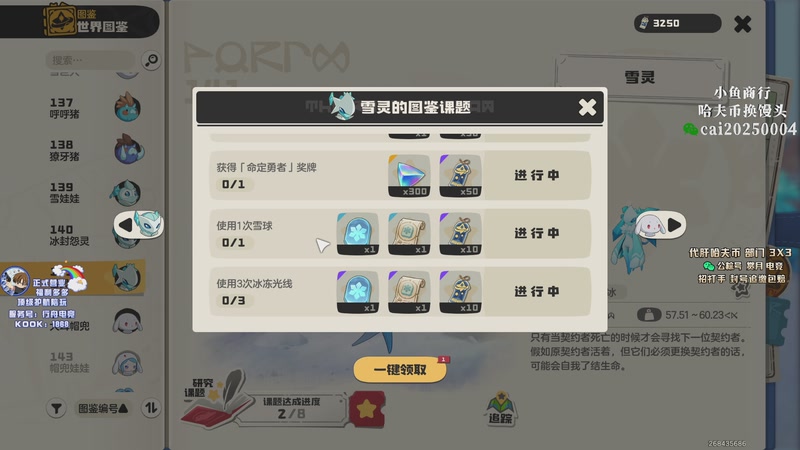
Task: Click 进行中 status for 命定勇者 task
Action: click(x=537, y=176)
